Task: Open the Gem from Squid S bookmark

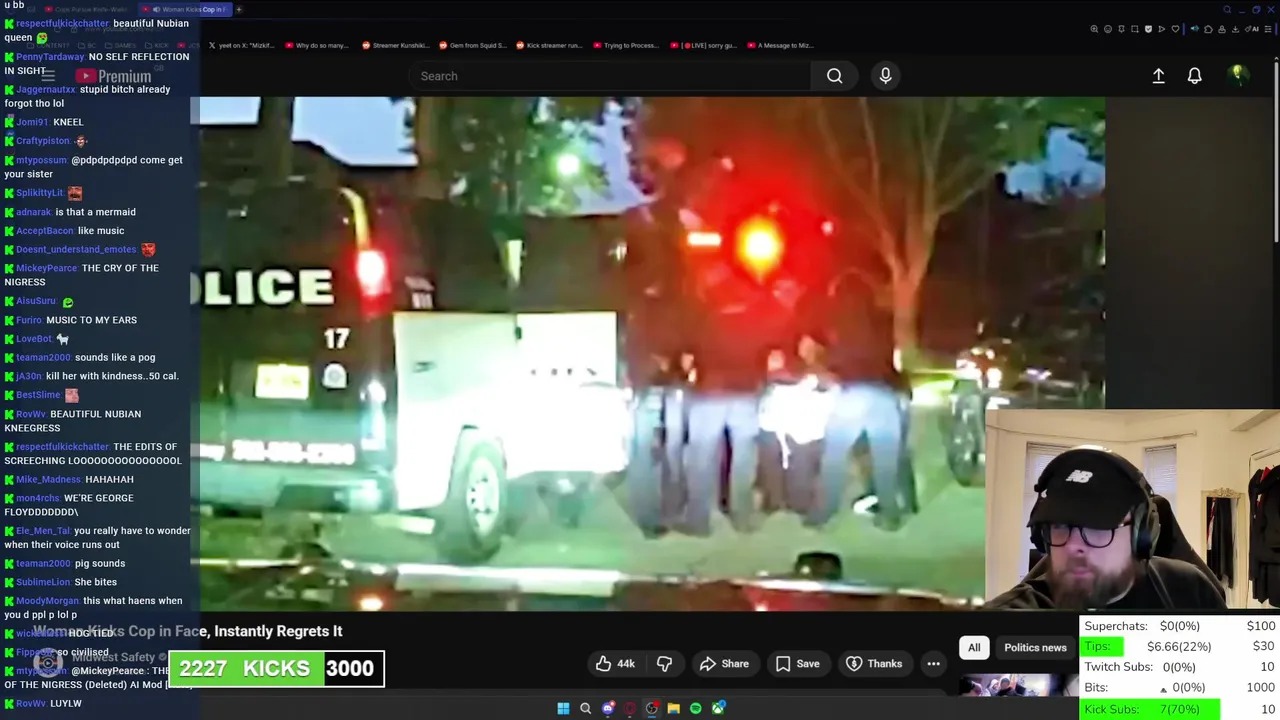Action: [x=472, y=45]
